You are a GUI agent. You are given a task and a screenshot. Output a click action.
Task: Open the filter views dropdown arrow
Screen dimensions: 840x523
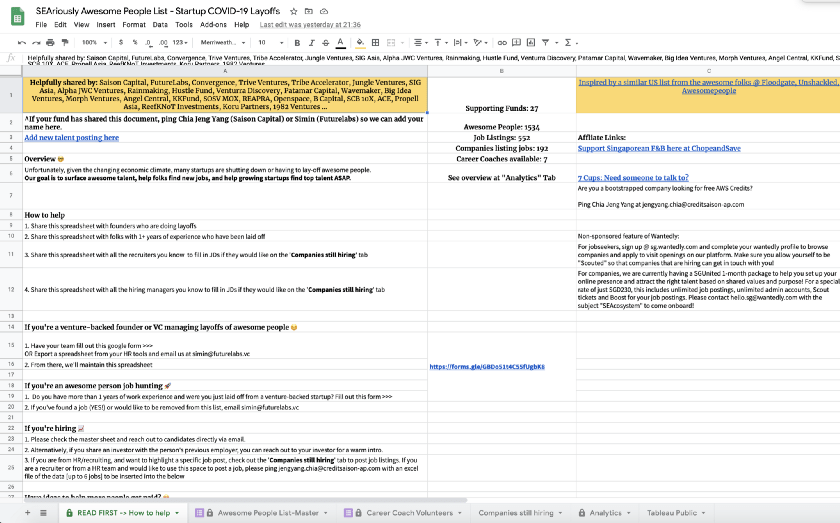click(x=557, y=42)
